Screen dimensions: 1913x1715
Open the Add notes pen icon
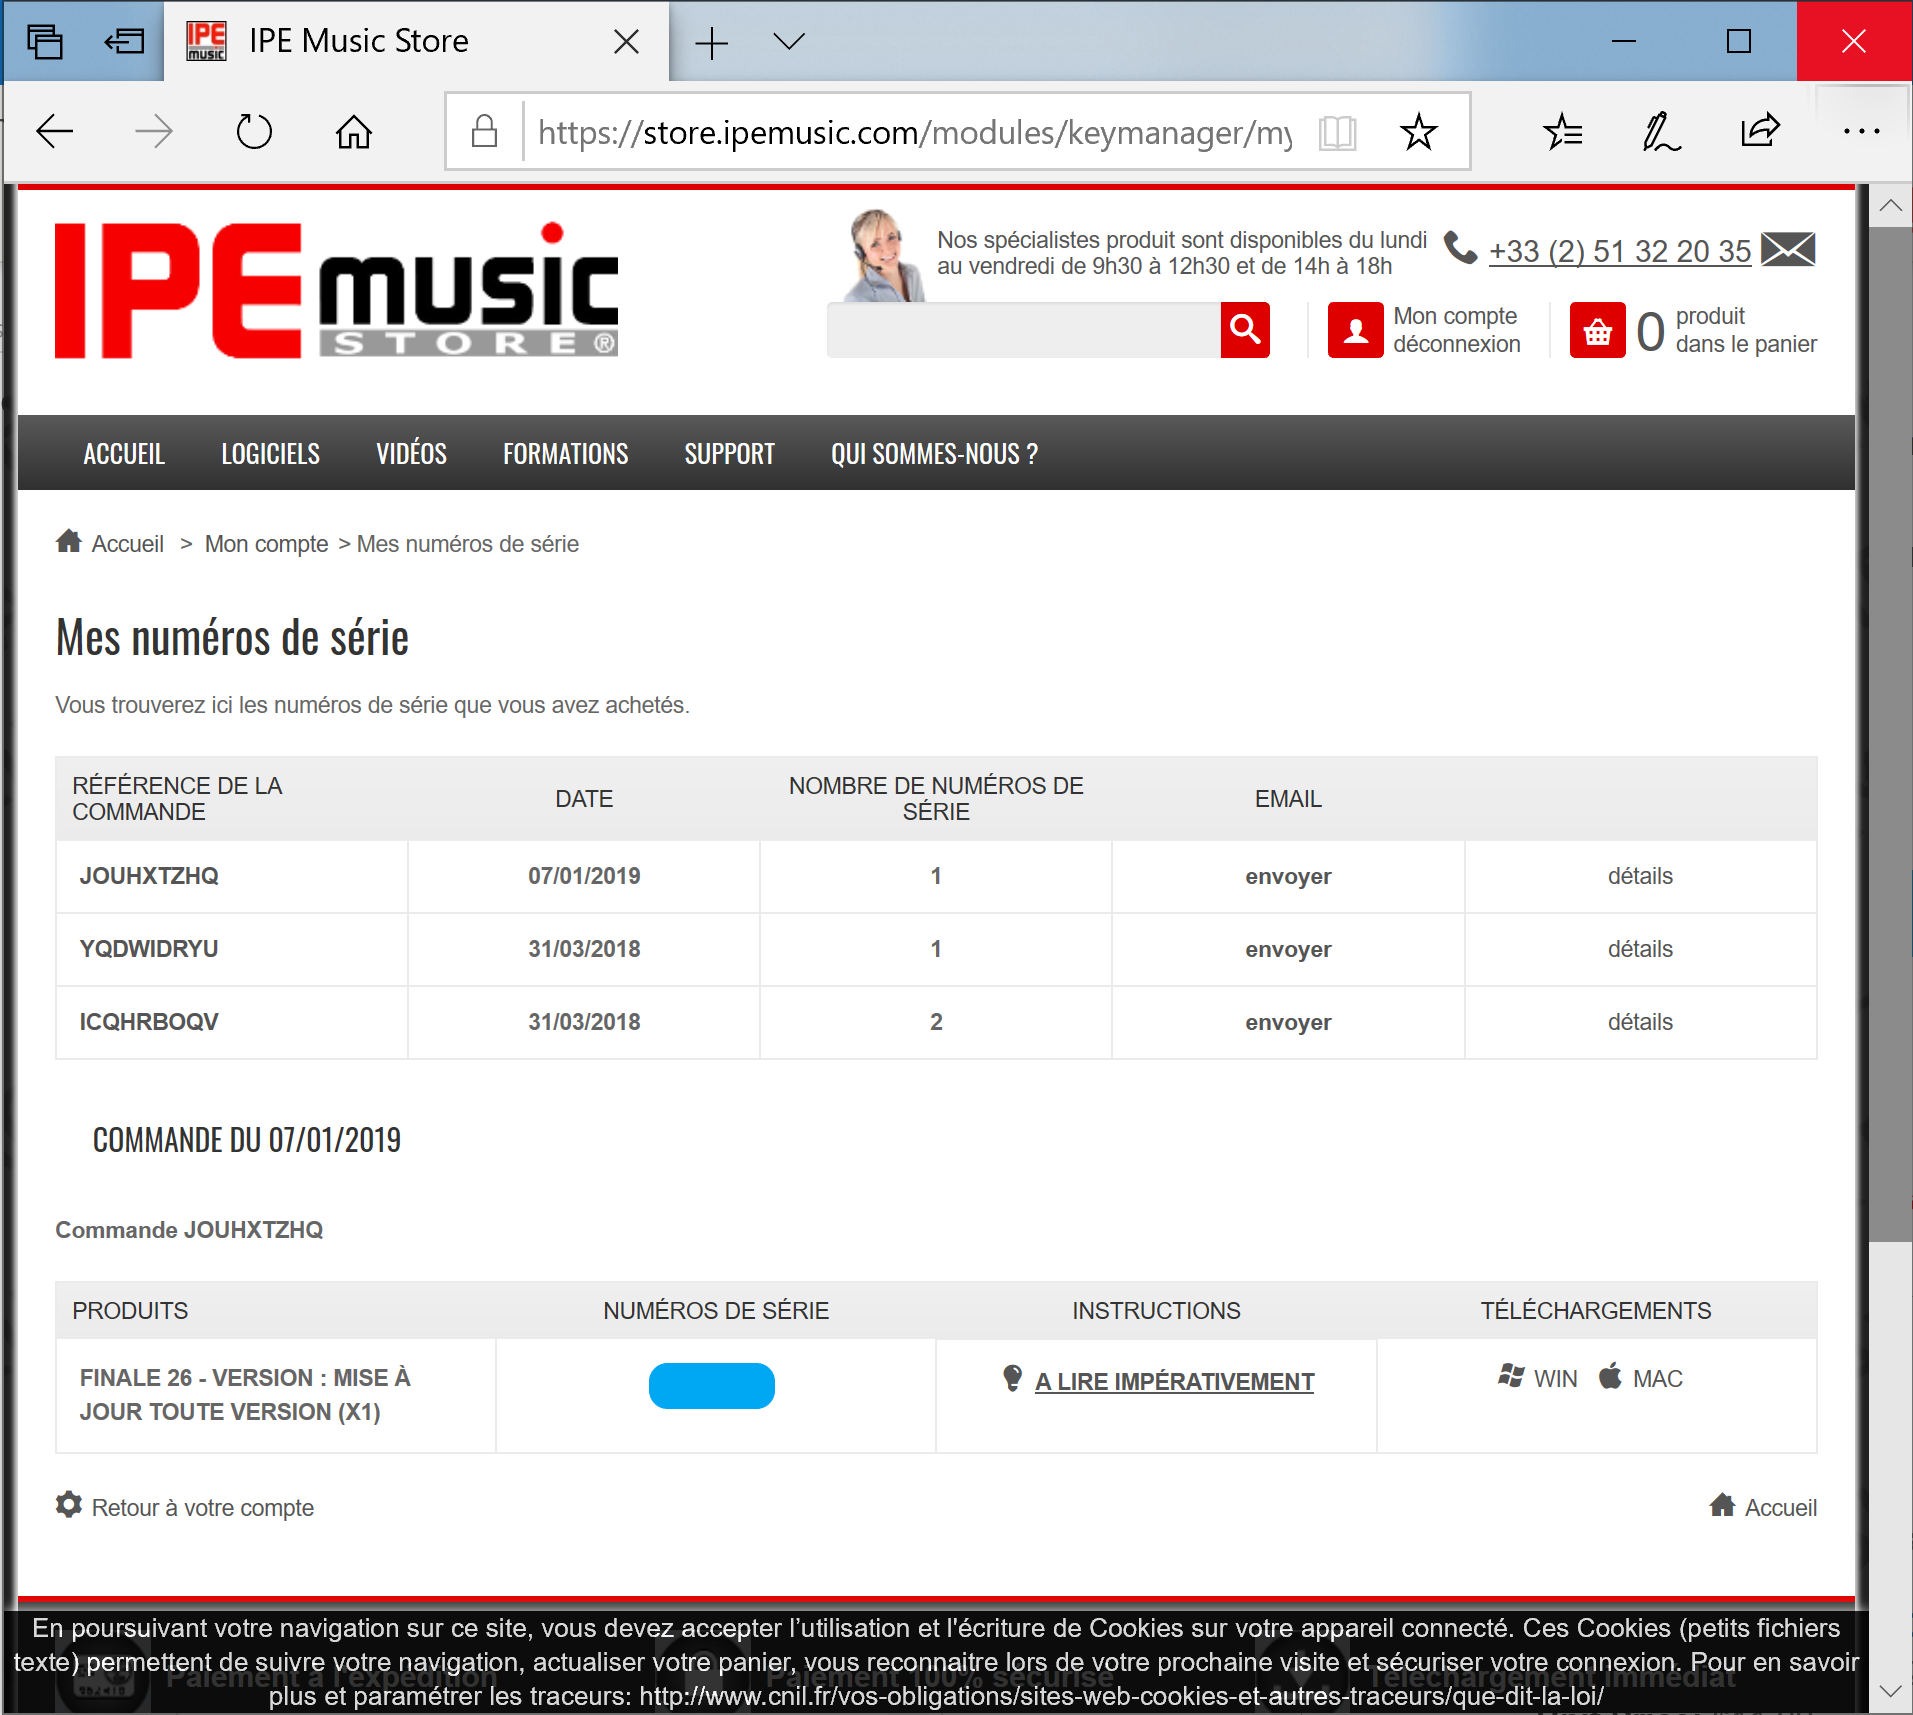(1661, 131)
